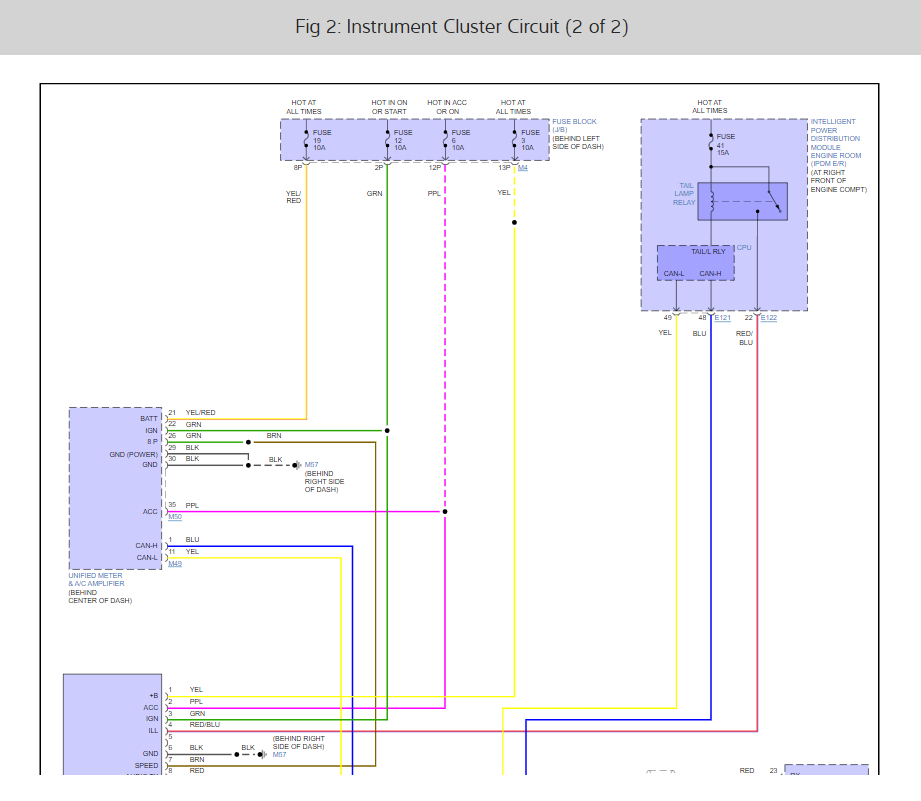Click the 8P terminal label
The height and width of the screenshot is (801, 921).
[x=298, y=168]
